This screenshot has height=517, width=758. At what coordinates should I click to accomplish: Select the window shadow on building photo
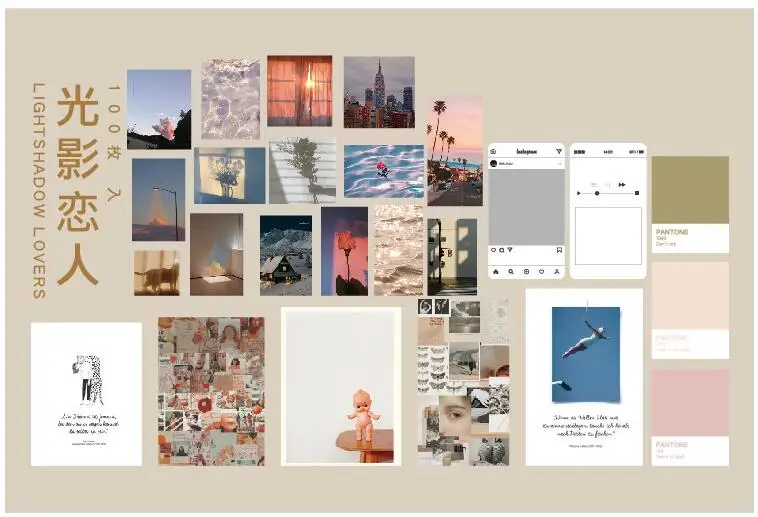[452, 256]
